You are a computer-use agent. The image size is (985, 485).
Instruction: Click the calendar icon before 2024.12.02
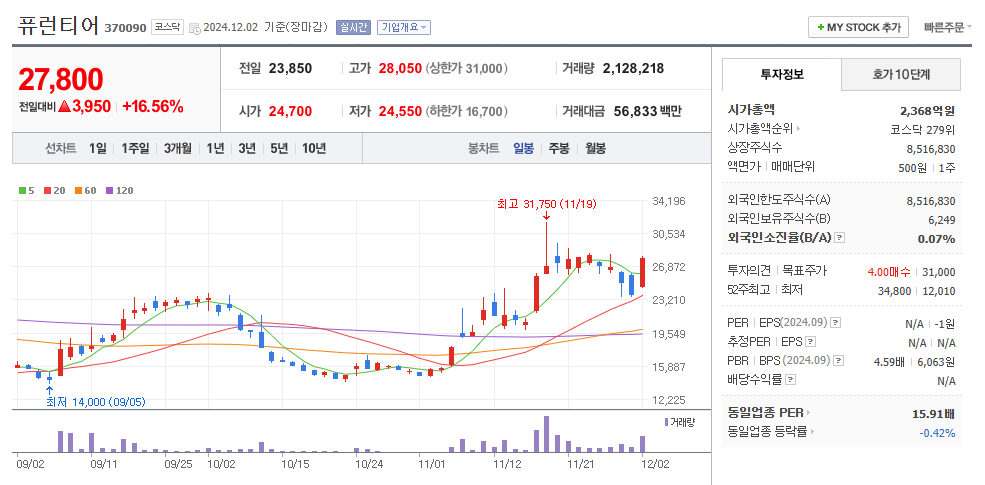point(194,28)
